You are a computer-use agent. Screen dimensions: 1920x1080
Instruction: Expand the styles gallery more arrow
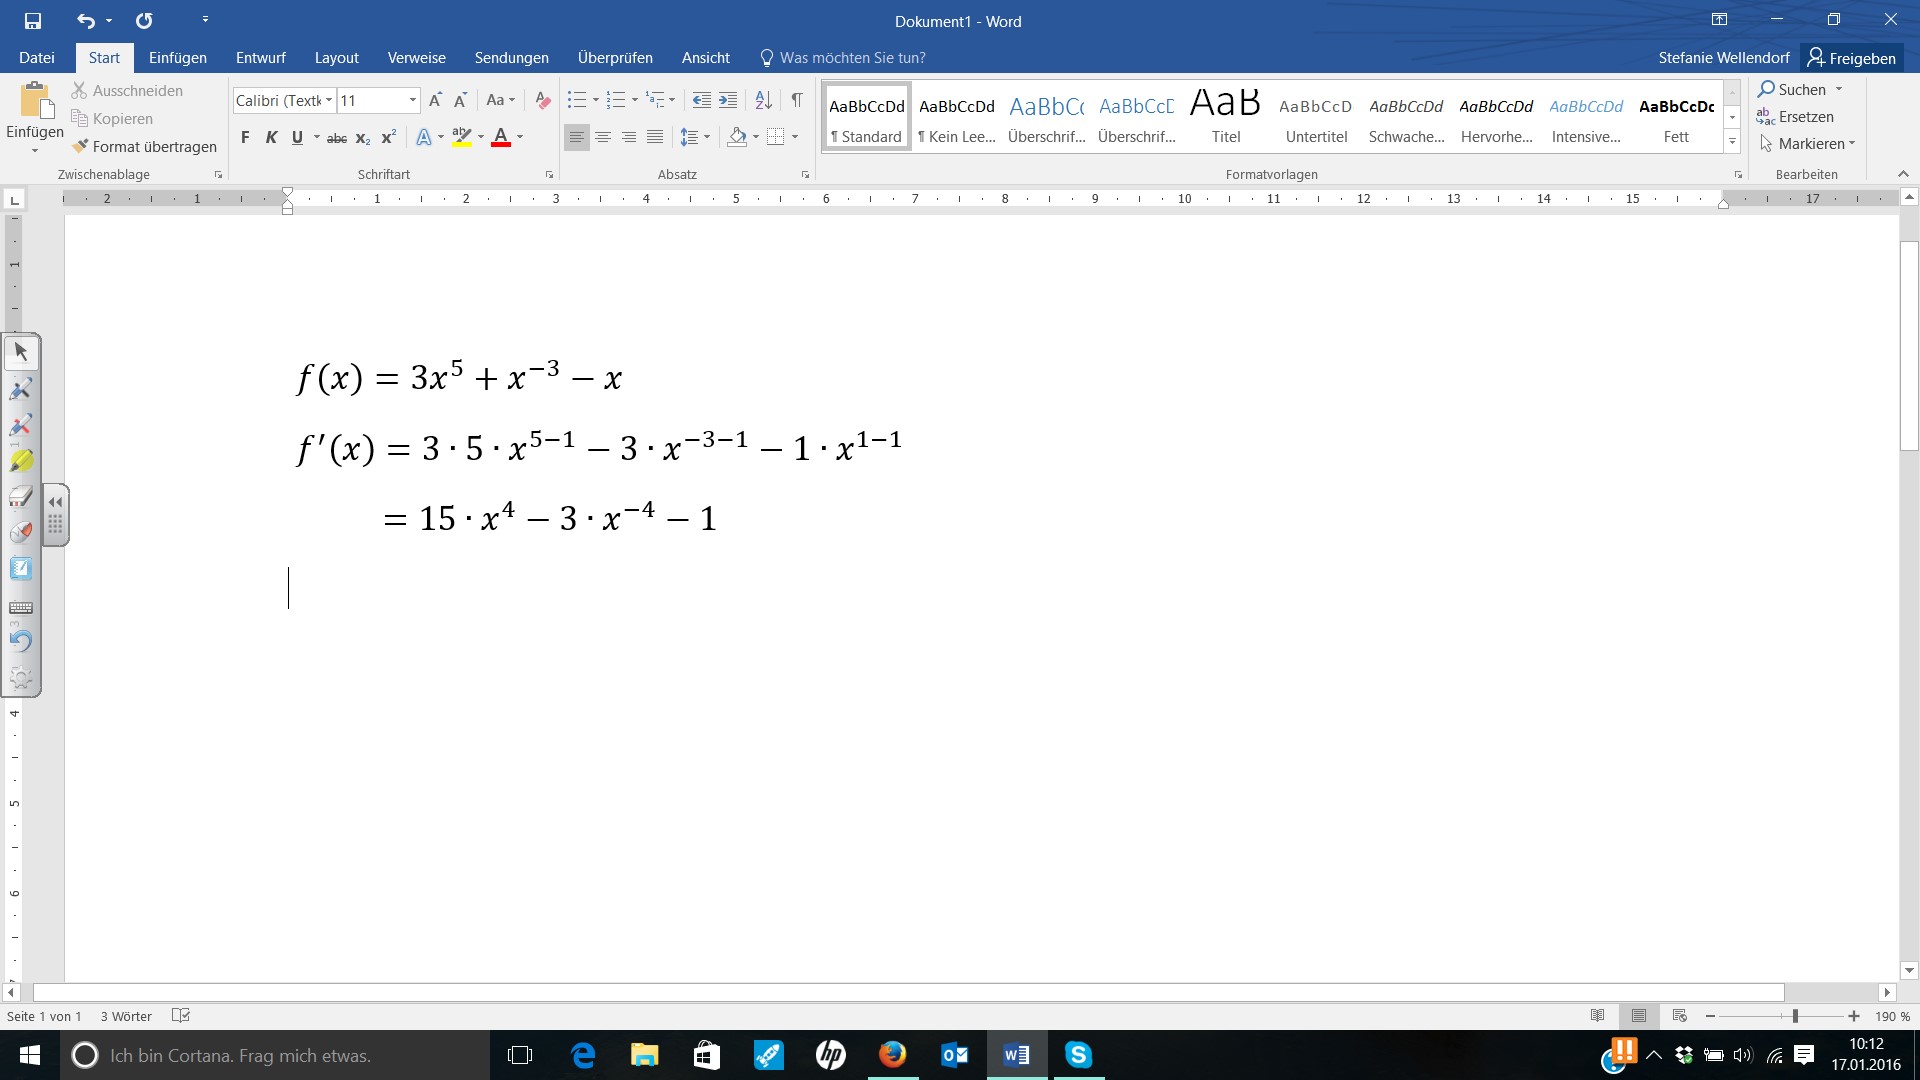1732,142
